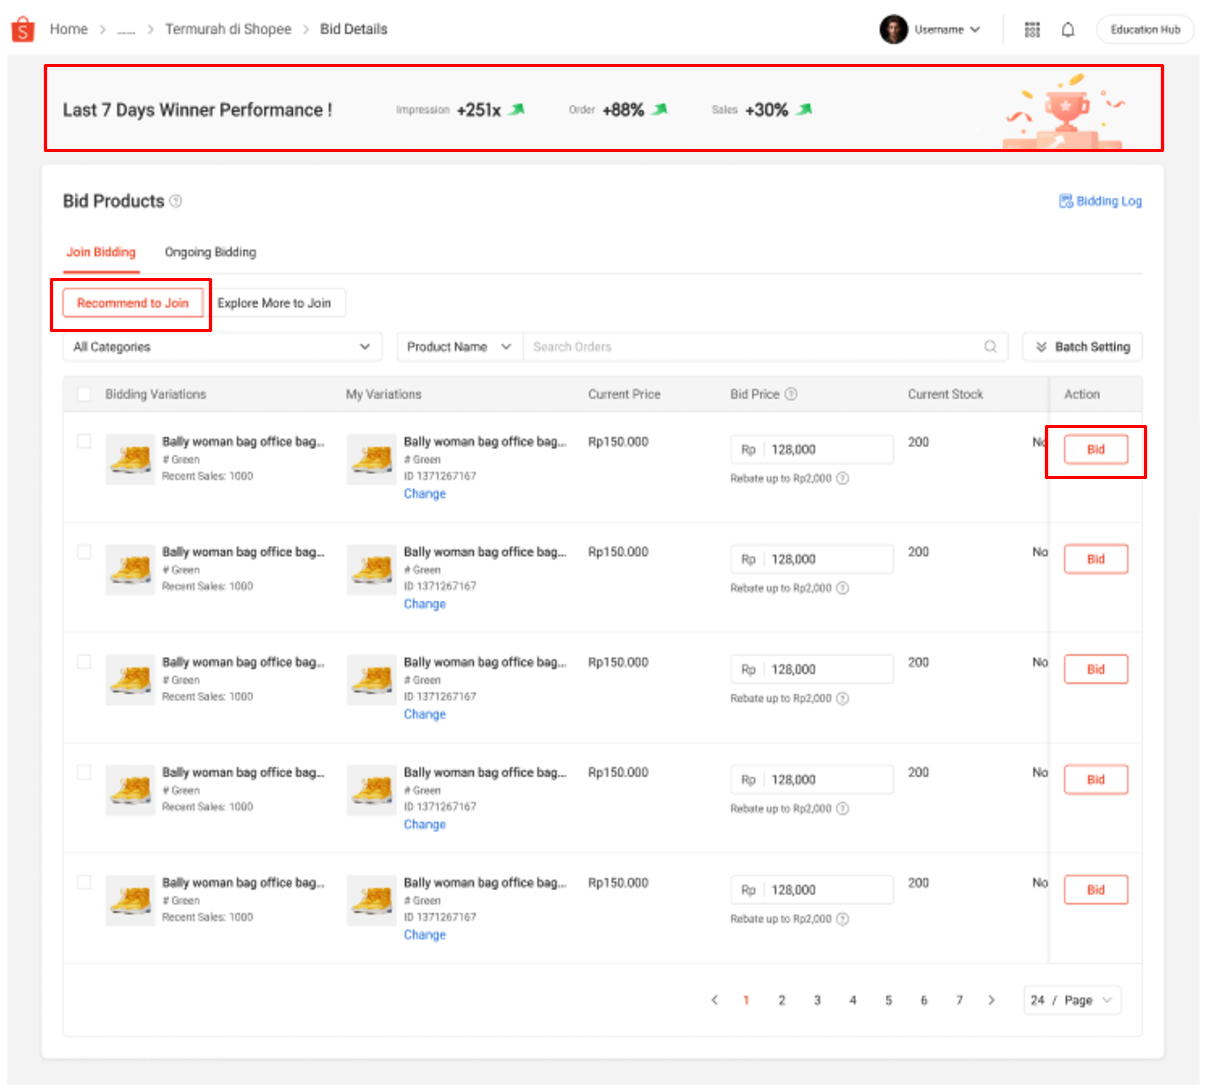Check the first product row checkbox
The width and height of the screenshot is (1207, 1088).
coord(84,440)
